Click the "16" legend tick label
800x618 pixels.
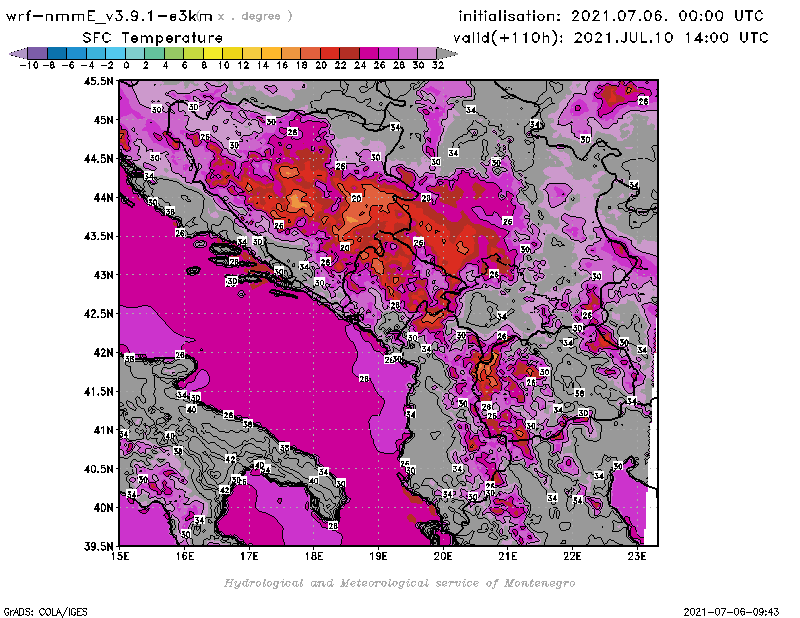pos(282,65)
